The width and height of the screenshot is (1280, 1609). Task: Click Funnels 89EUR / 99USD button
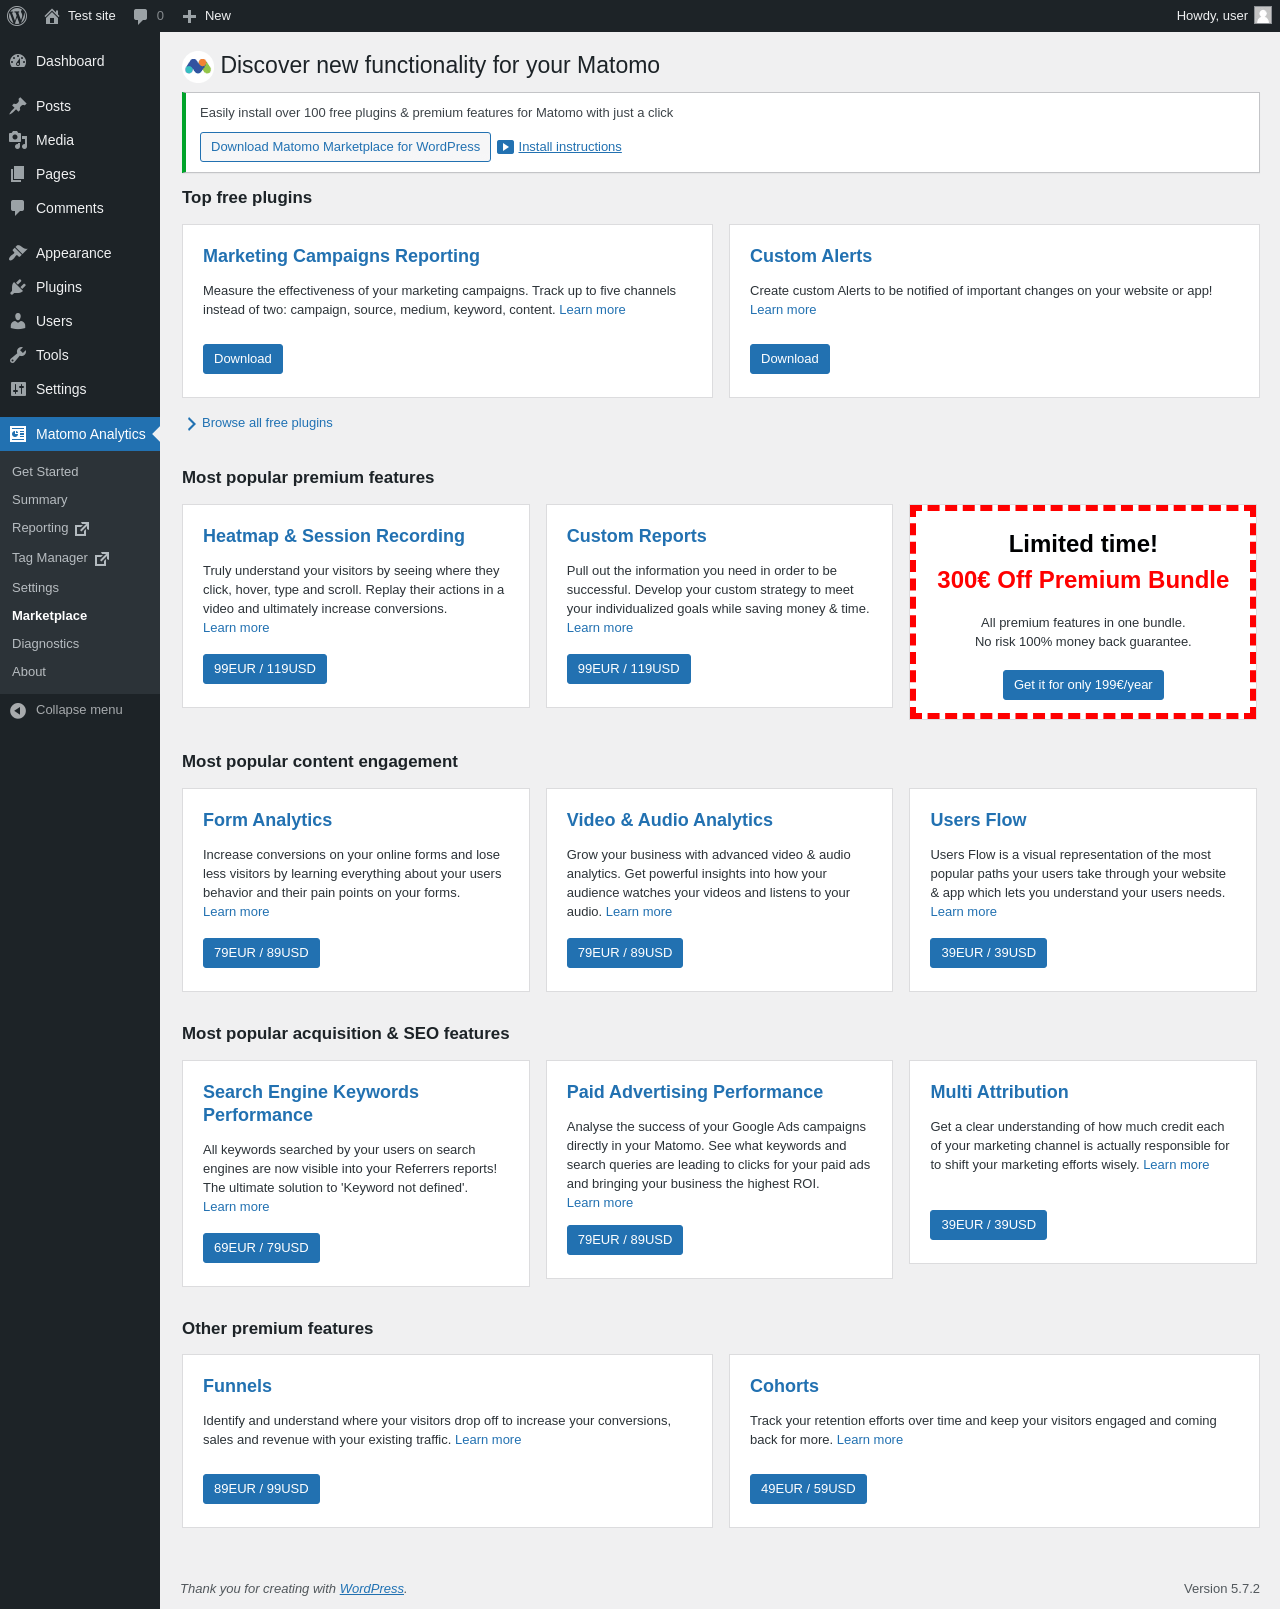click(261, 1489)
